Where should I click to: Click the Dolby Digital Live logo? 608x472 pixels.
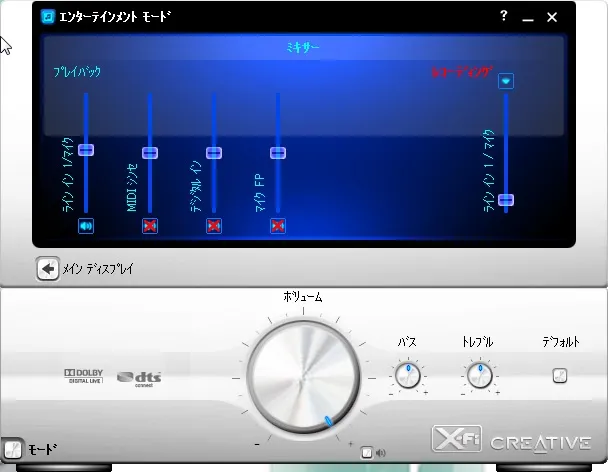pyautogui.click(x=85, y=376)
